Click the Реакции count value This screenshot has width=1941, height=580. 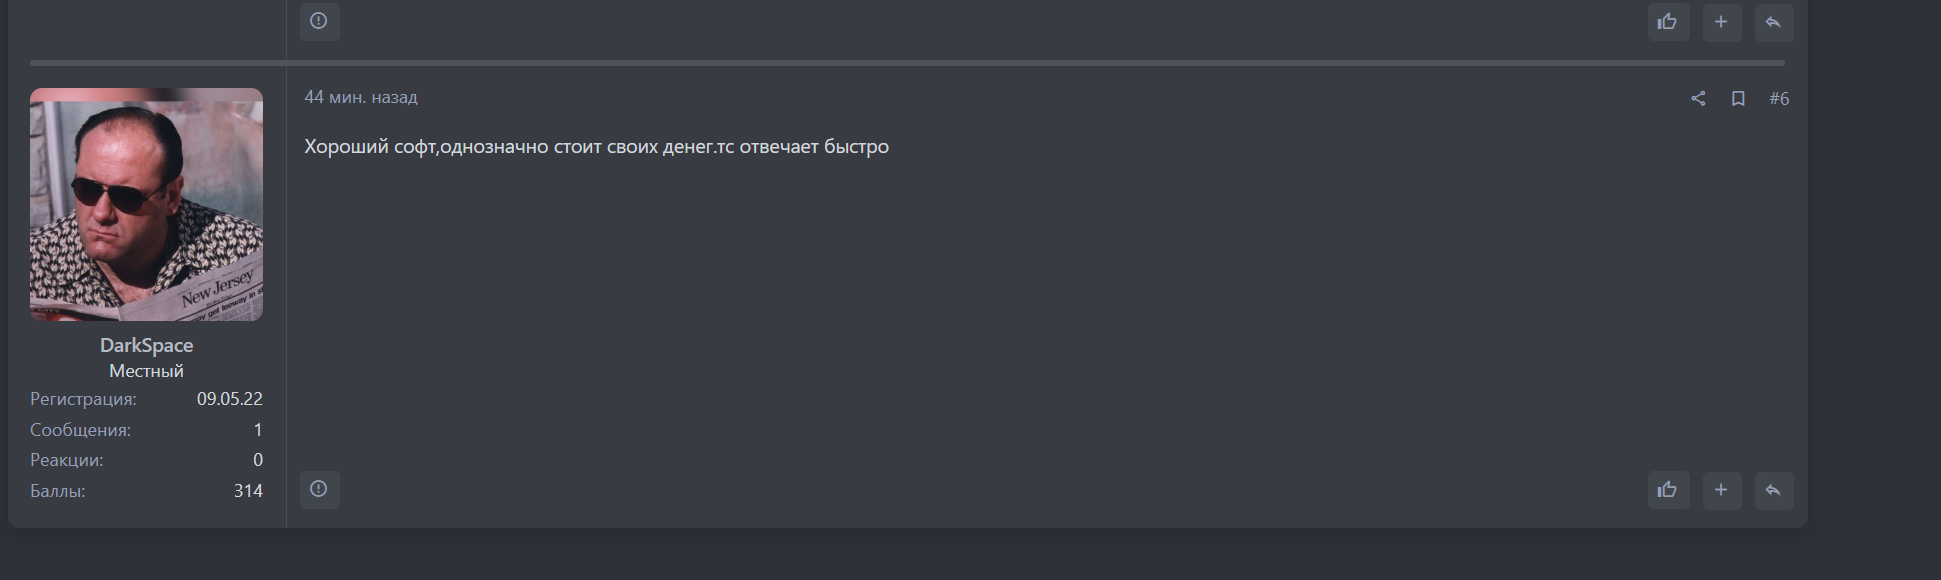coord(257,460)
